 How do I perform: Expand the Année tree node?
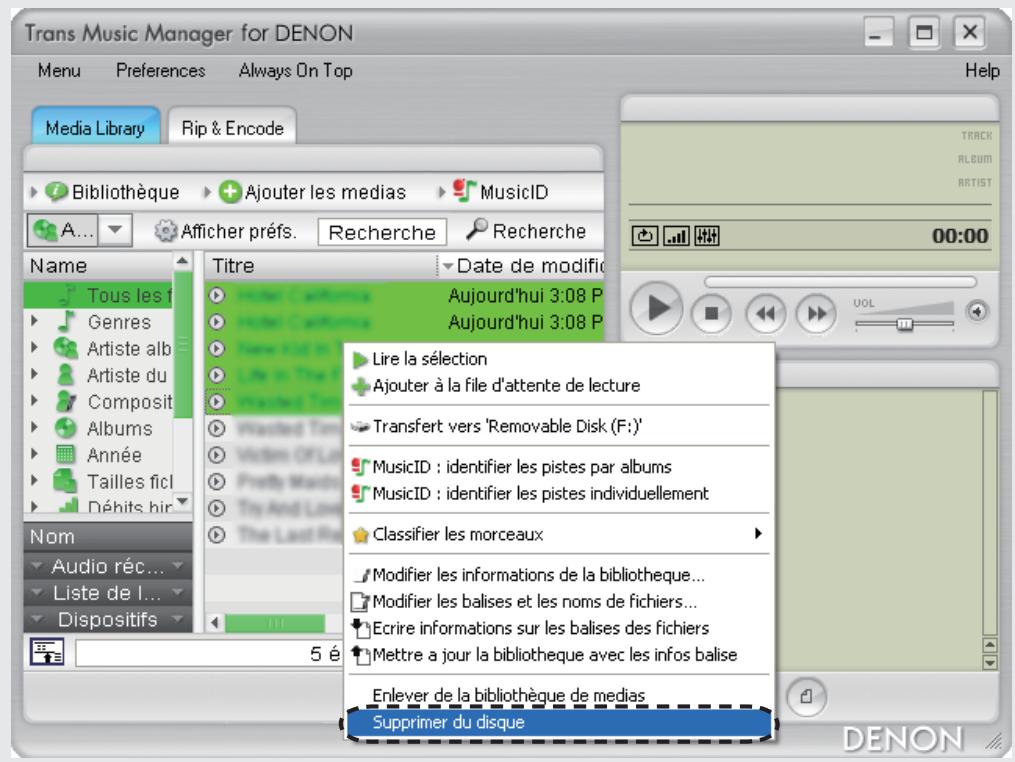(34, 454)
